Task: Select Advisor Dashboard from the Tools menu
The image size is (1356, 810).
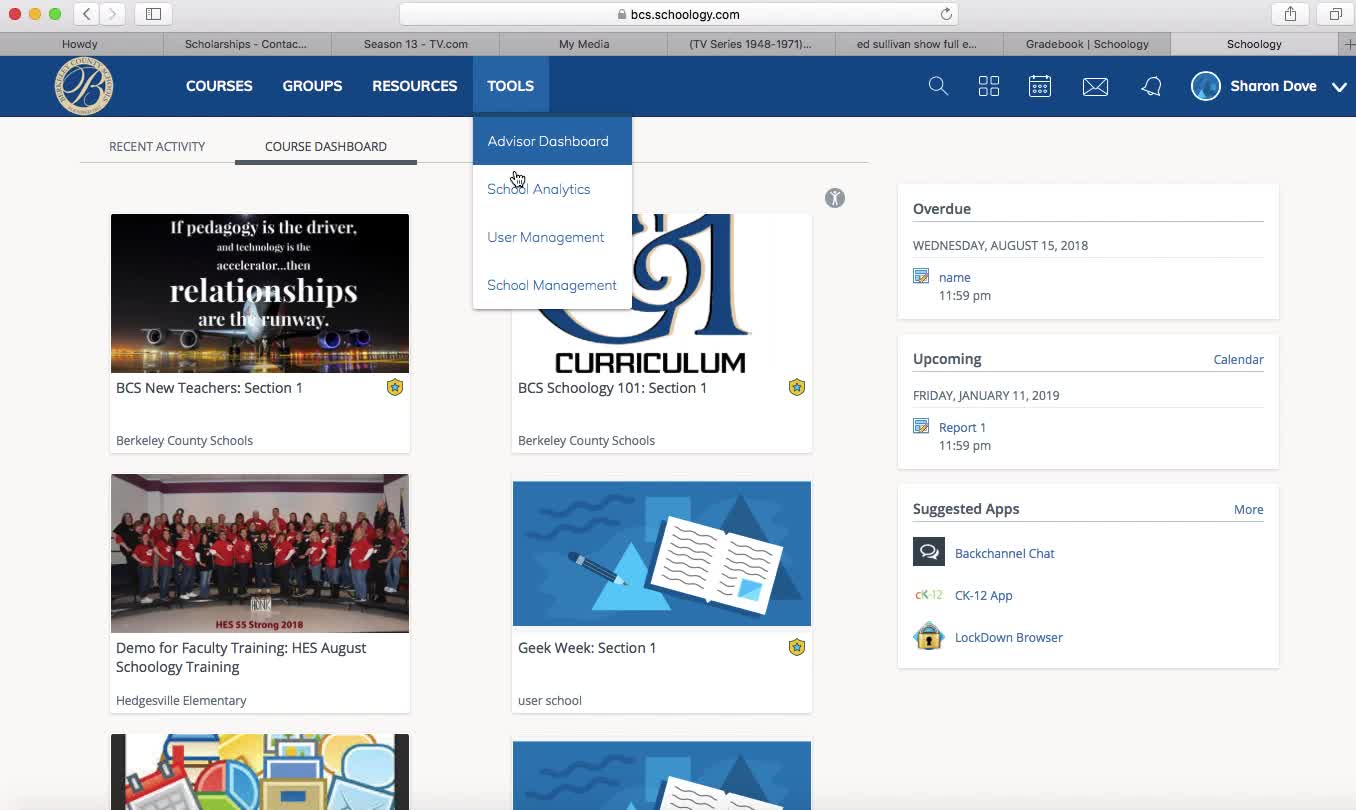Action: tap(552, 141)
